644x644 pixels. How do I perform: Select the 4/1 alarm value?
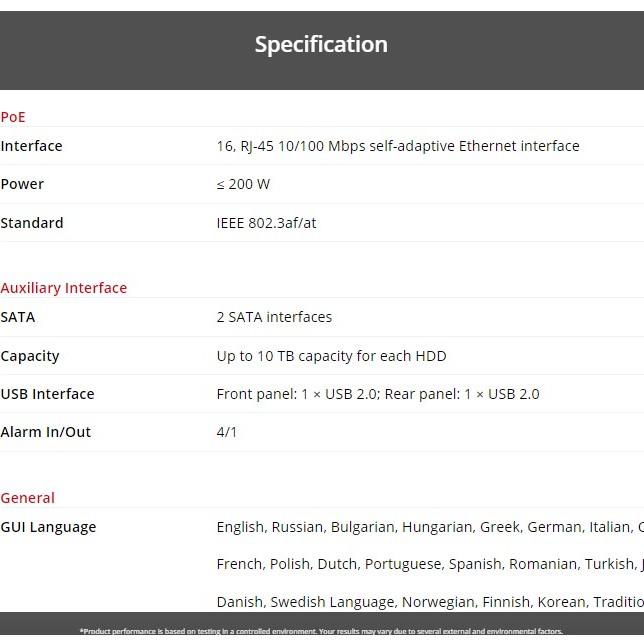pyautogui.click(x=227, y=432)
